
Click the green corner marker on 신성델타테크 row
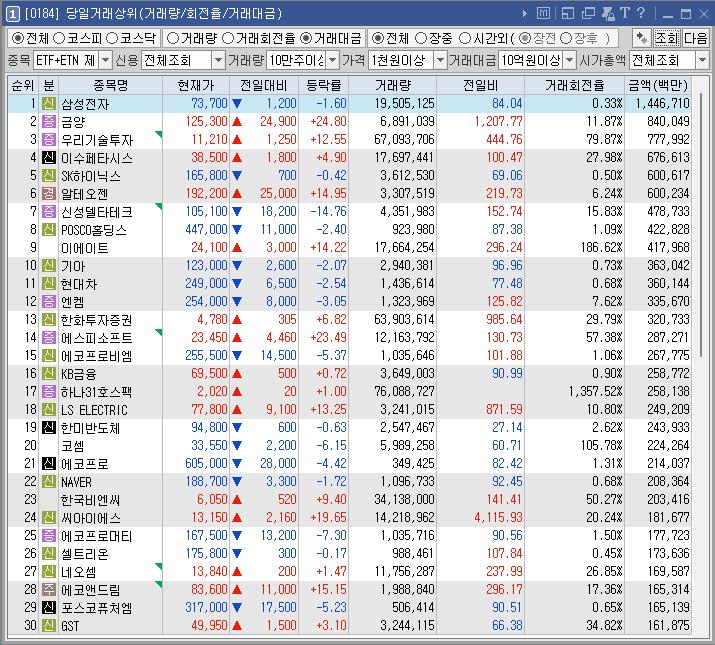159,206
